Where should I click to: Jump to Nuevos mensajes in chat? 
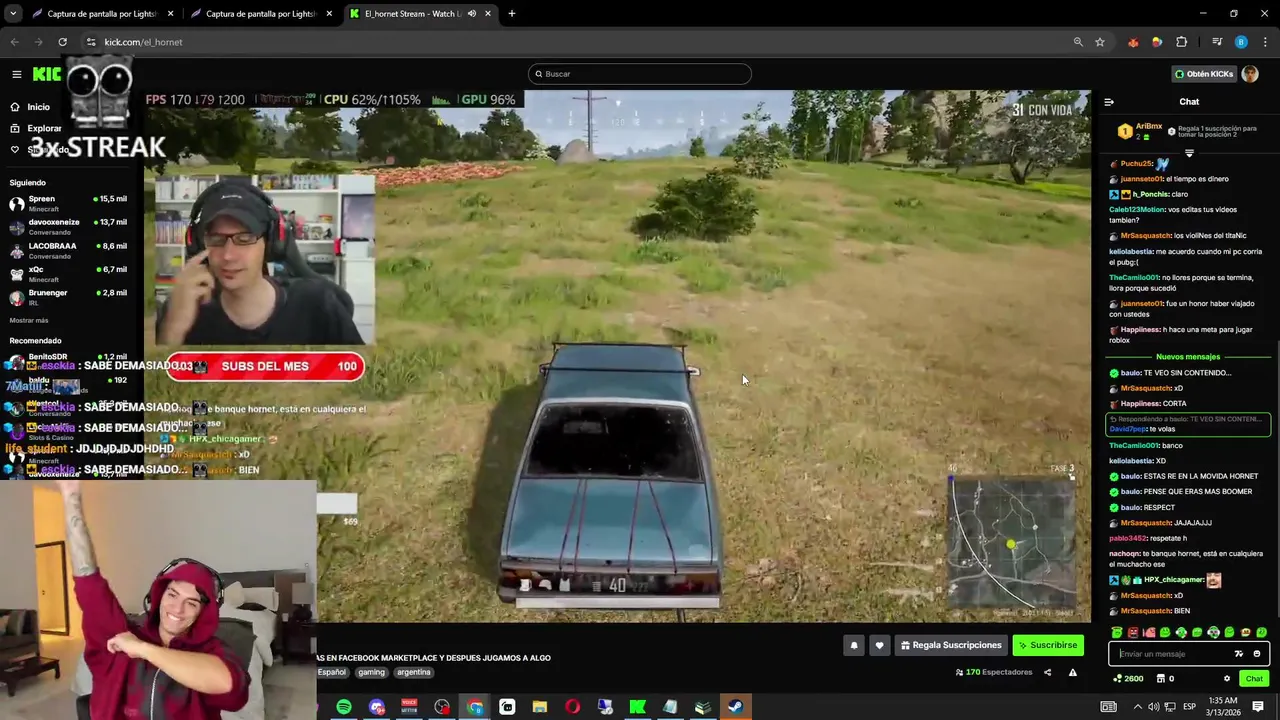[x=1188, y=357]
